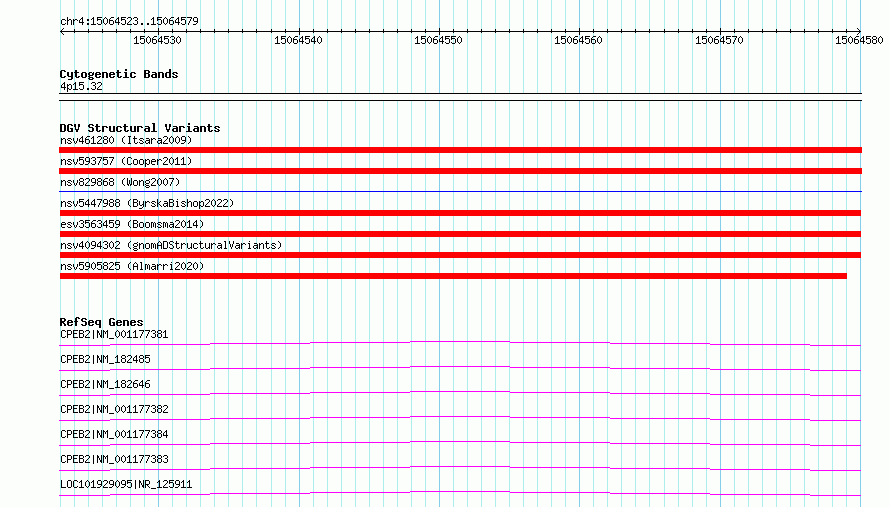Open transcript LOC101929095|NR_125911
Image resolution: width=890 pixels, height=507 pixels.
tap(126, 484)
